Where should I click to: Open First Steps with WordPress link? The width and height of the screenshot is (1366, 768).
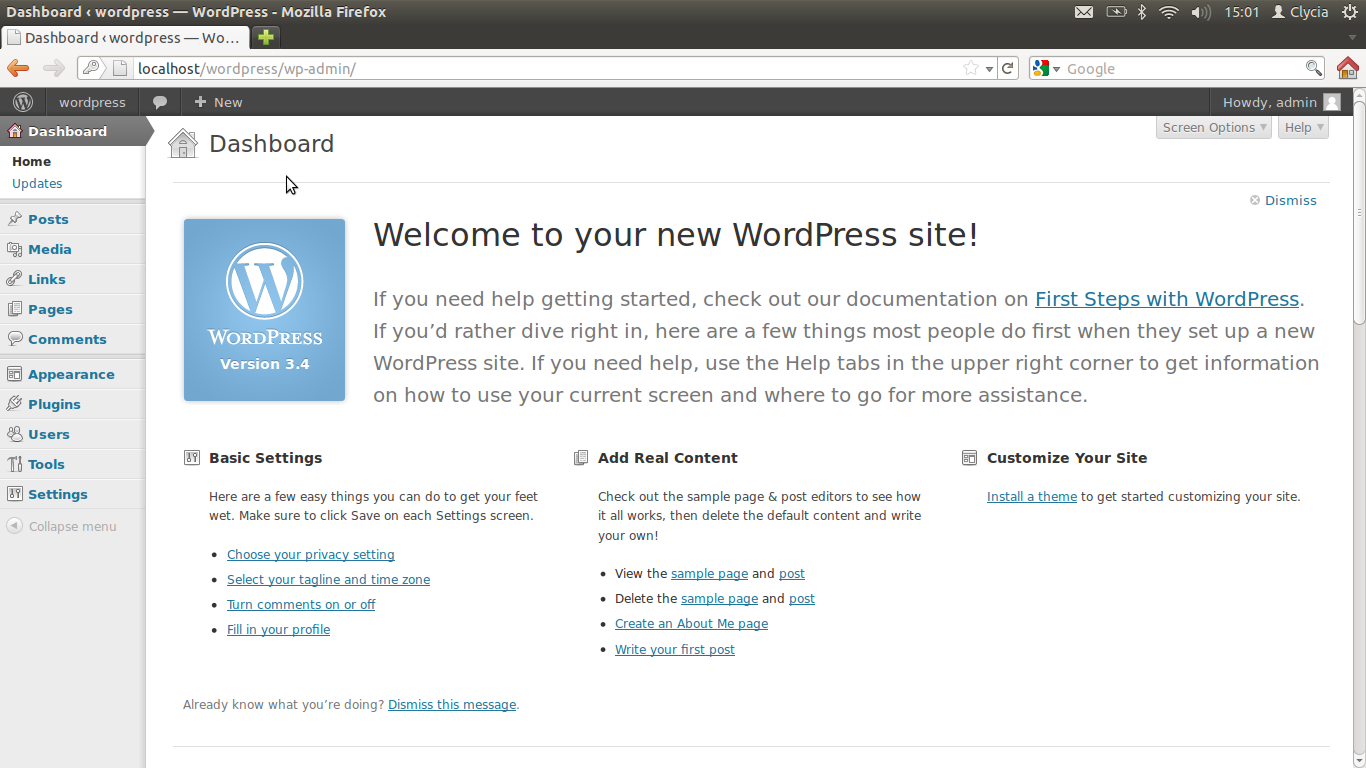(1167, 299)
